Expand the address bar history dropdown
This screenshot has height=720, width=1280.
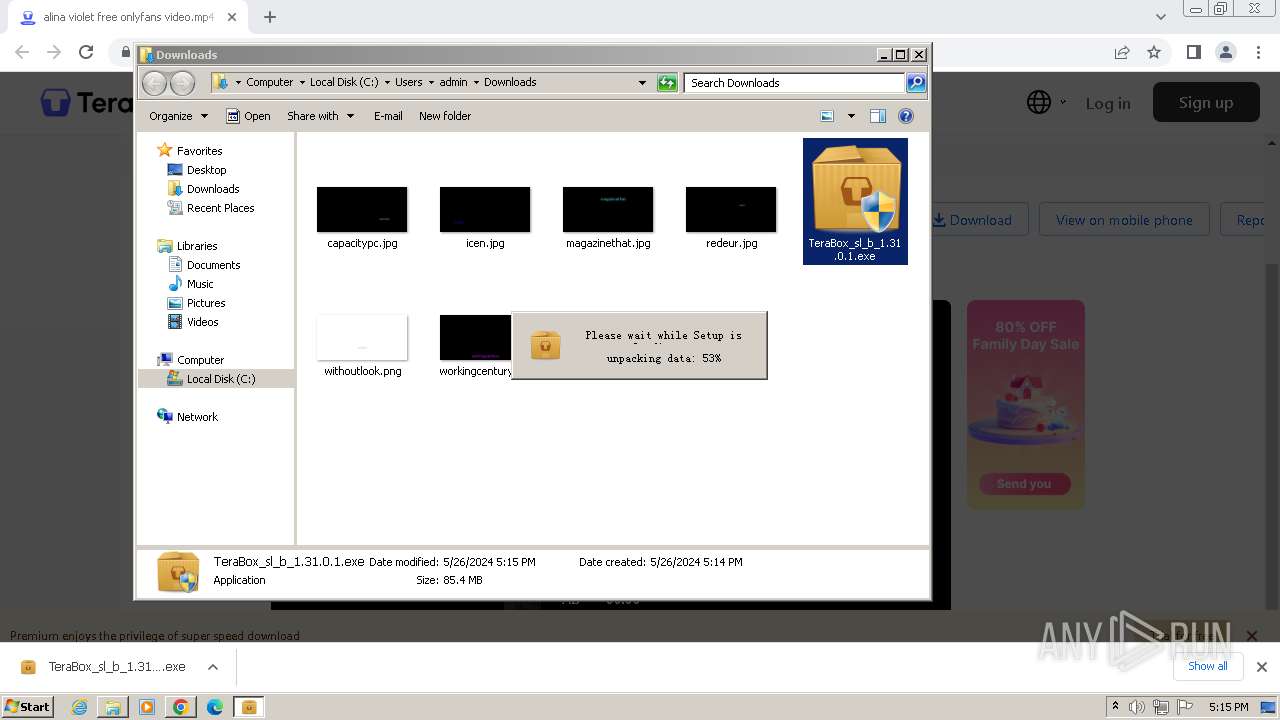coord(642,83)
